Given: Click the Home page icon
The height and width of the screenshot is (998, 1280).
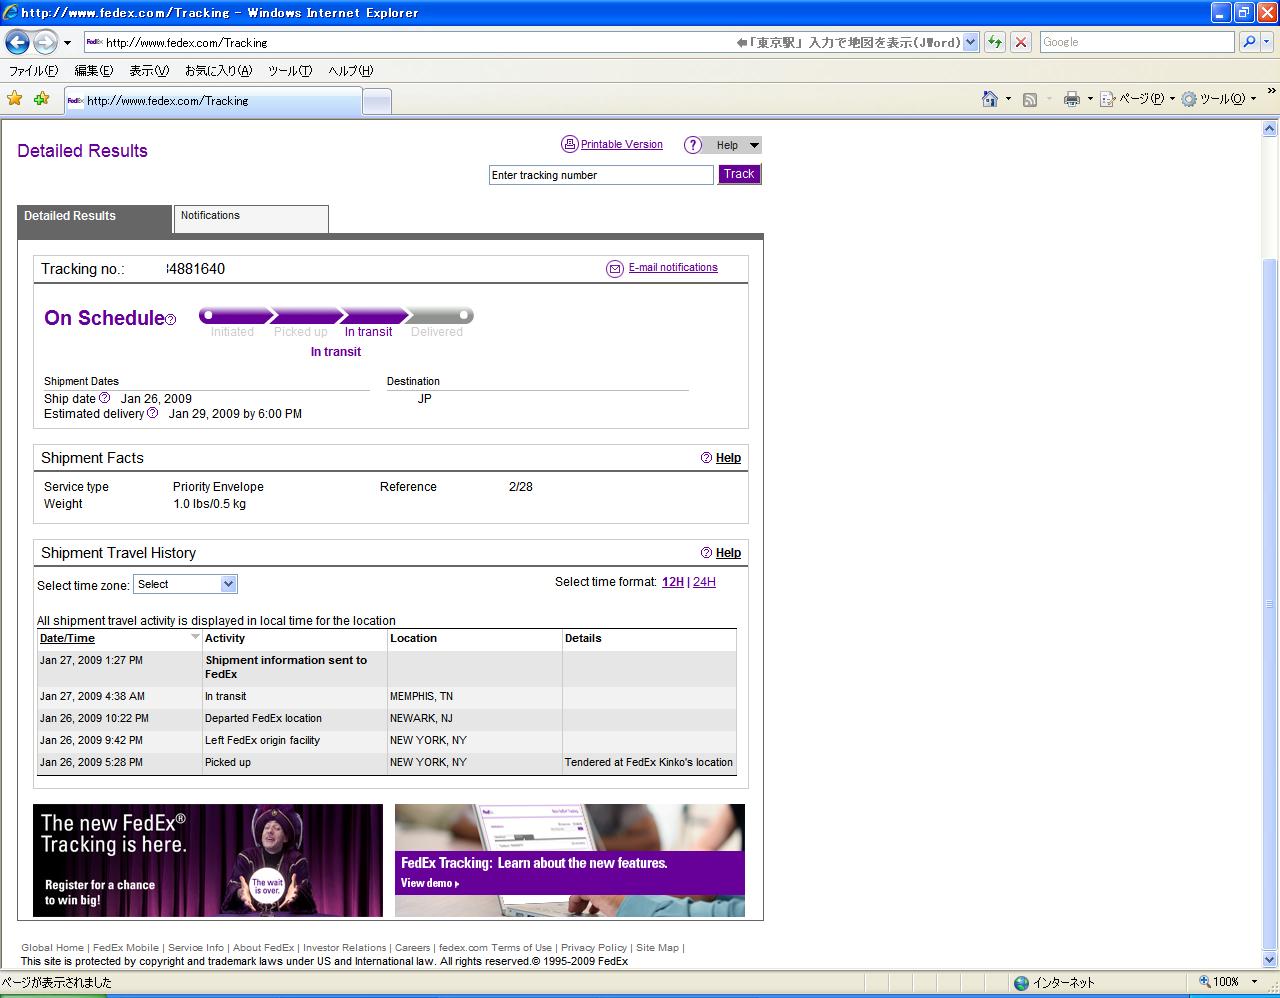Looking at the screenshot, I should pos(990,99).
